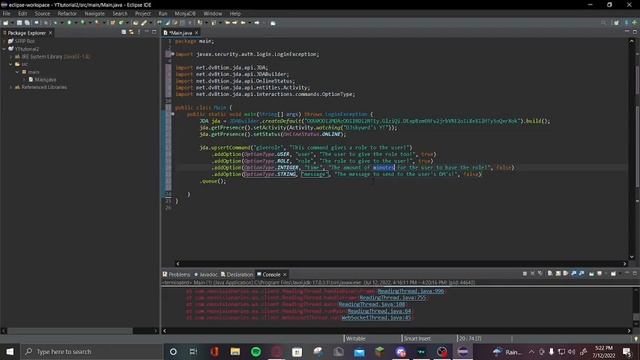Select Main.java in Package Explorer

click(x=42, y=80)
